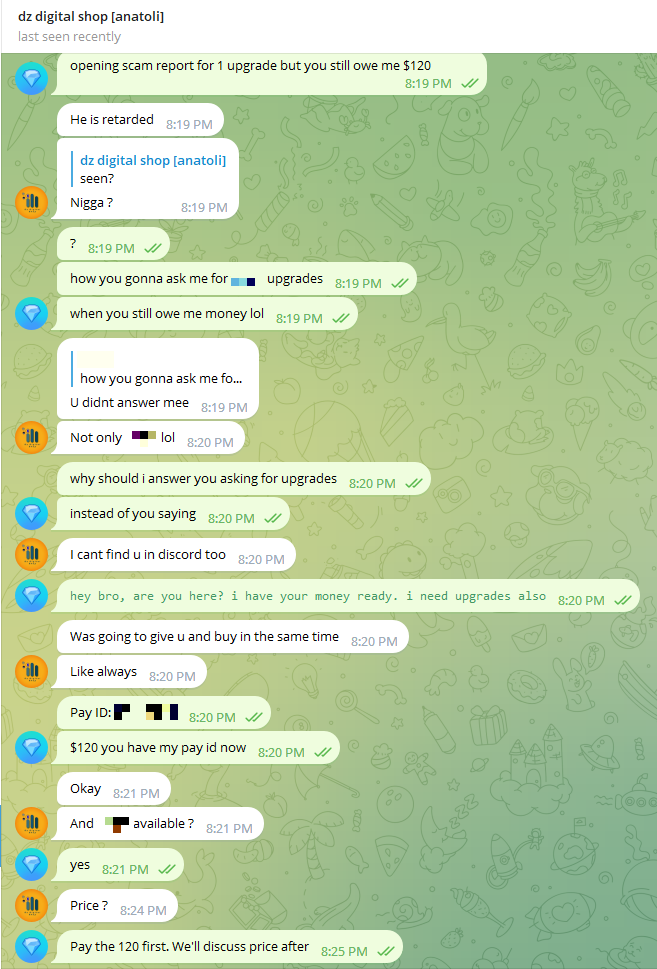Click the 'last seen recently' status text
This screenshot has height=969, width=657.
[x=69, y=36]
